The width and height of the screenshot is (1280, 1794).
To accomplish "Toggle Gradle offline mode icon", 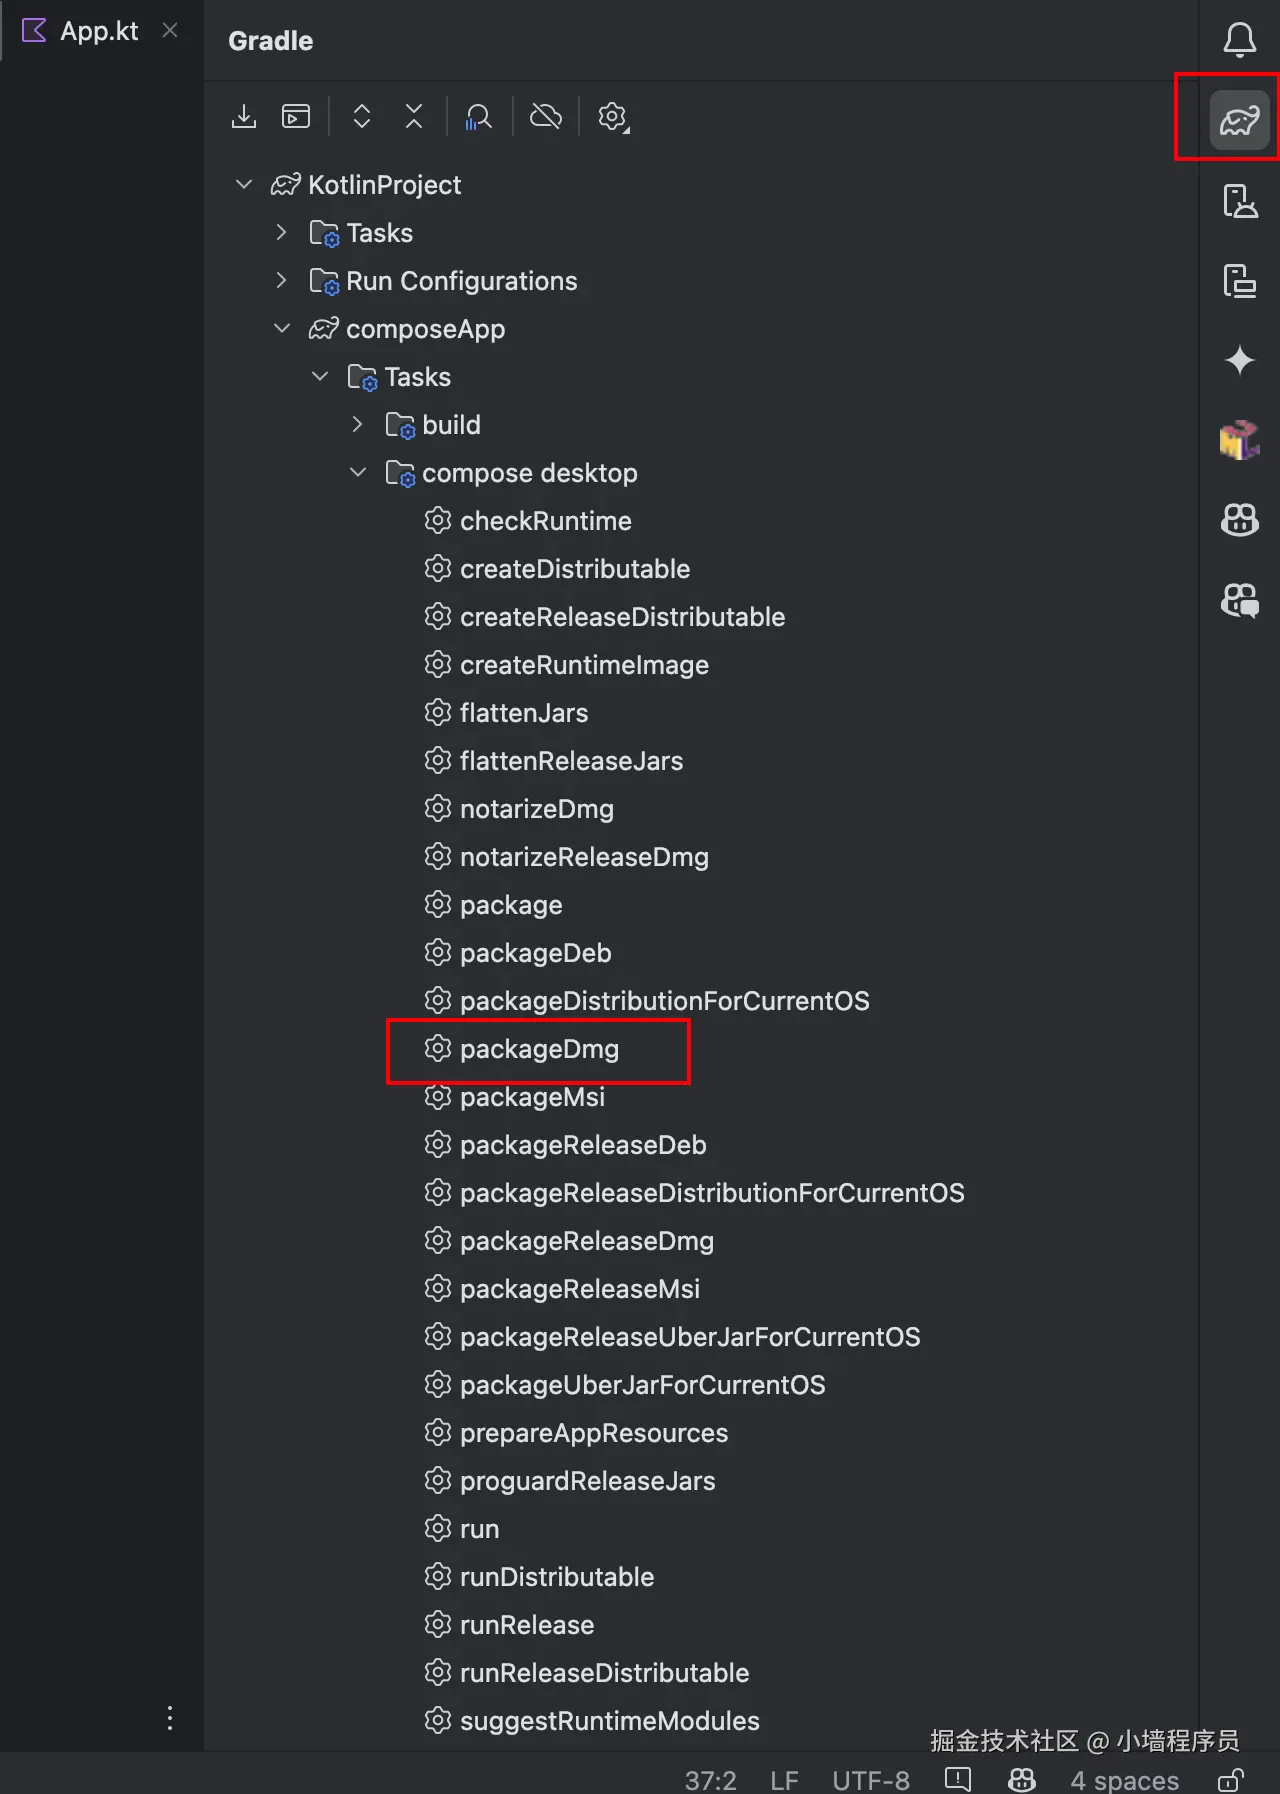I will [x=546, y=116].
